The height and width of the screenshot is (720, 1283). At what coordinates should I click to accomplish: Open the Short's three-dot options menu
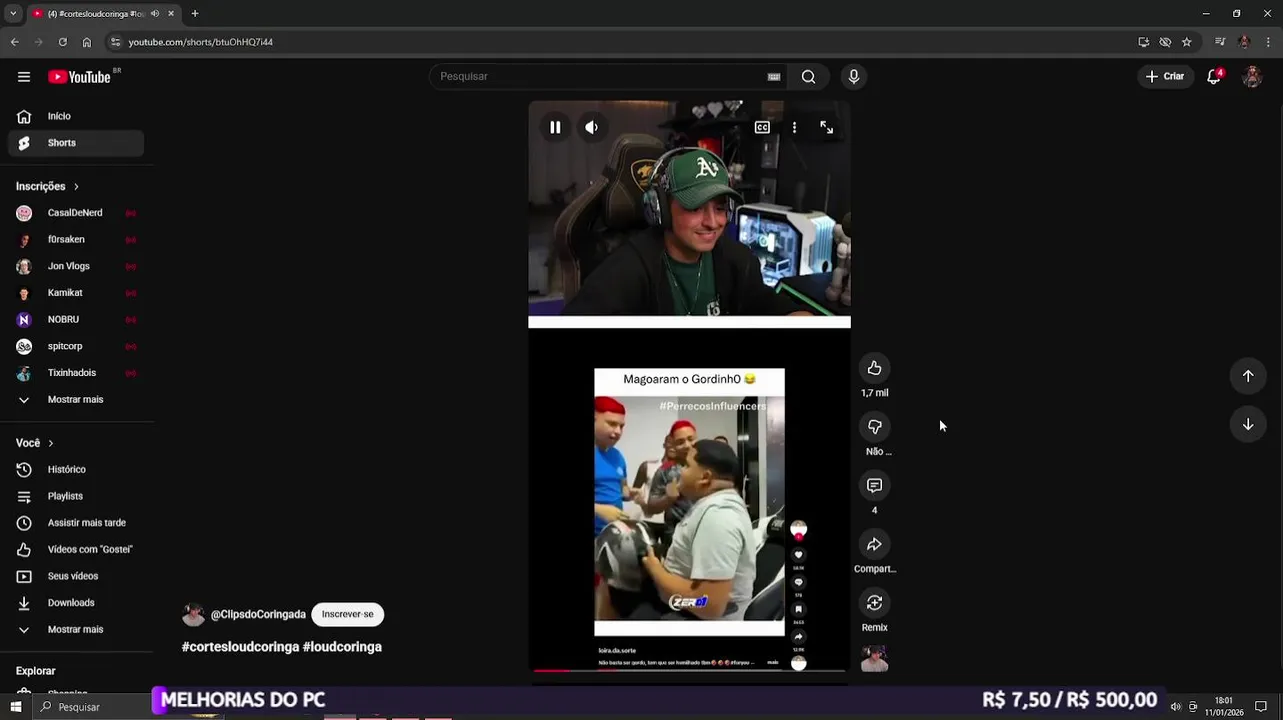(794, 127)
